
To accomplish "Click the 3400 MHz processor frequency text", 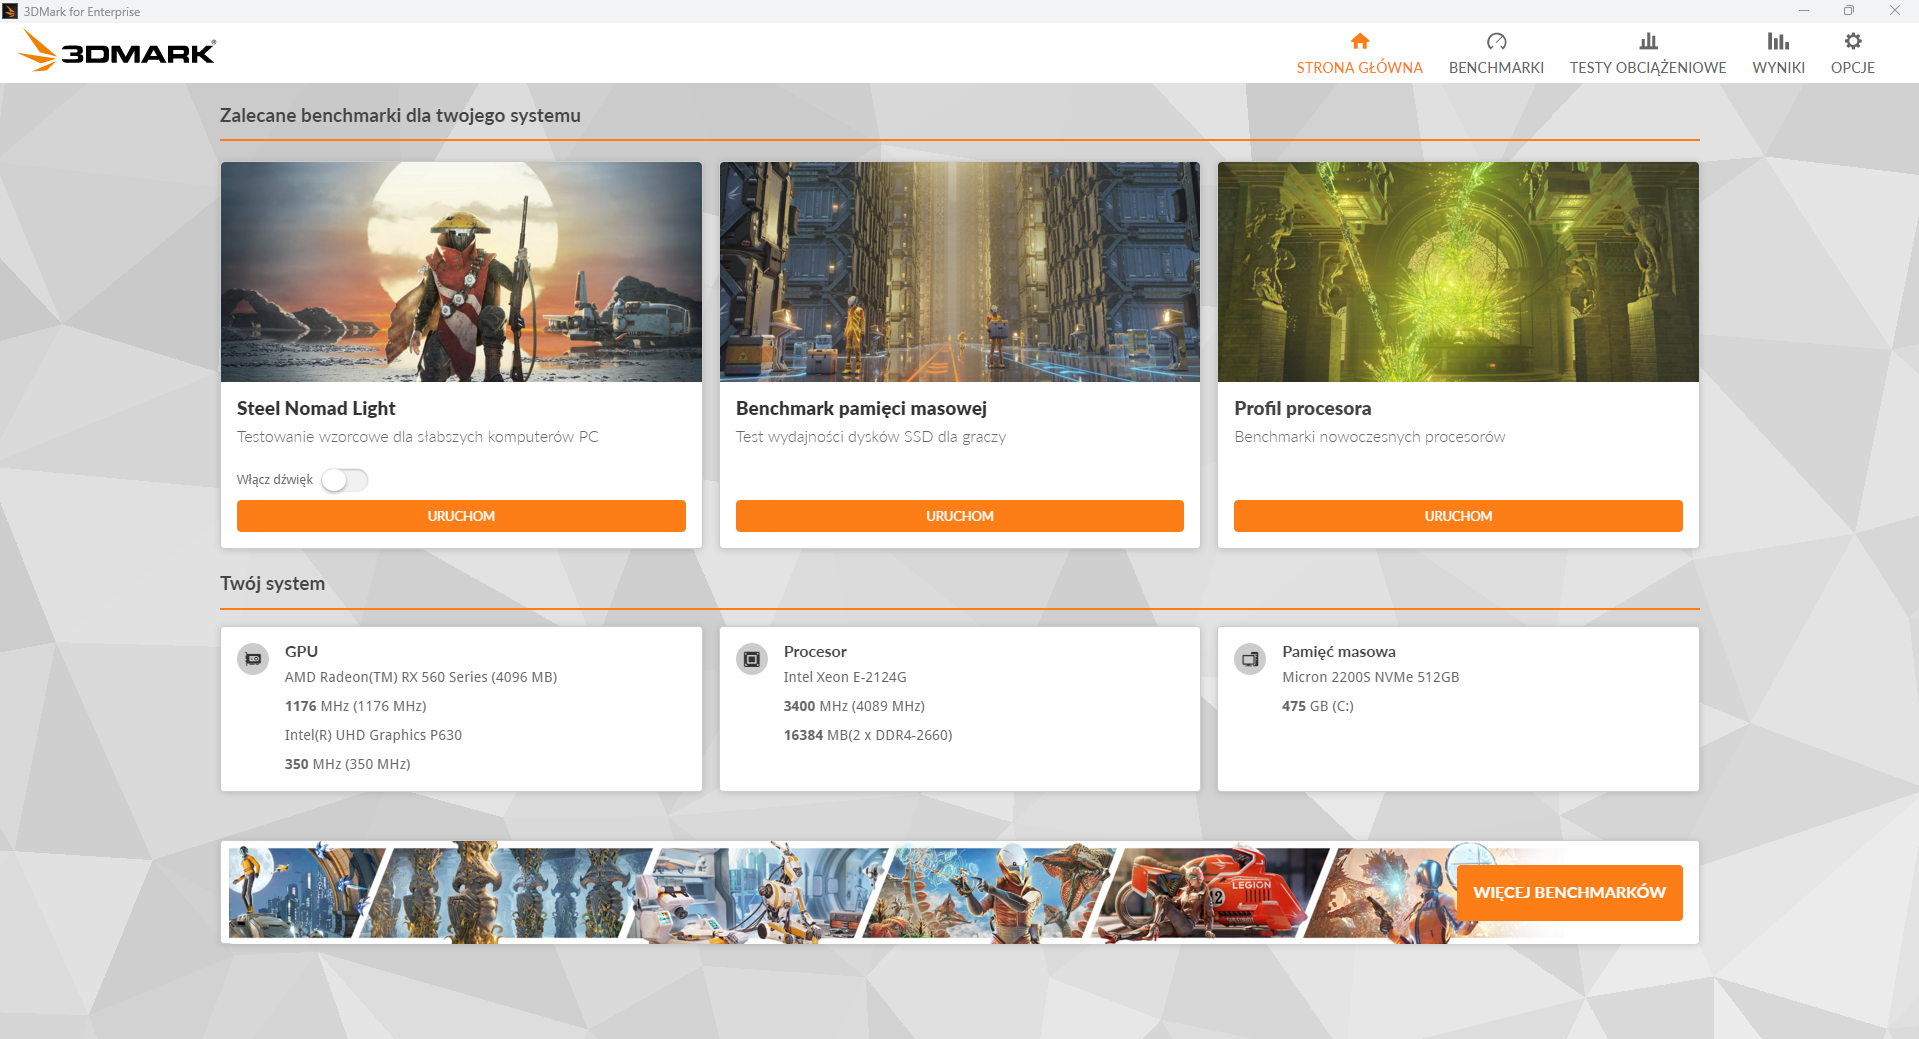I will (854, 706).
